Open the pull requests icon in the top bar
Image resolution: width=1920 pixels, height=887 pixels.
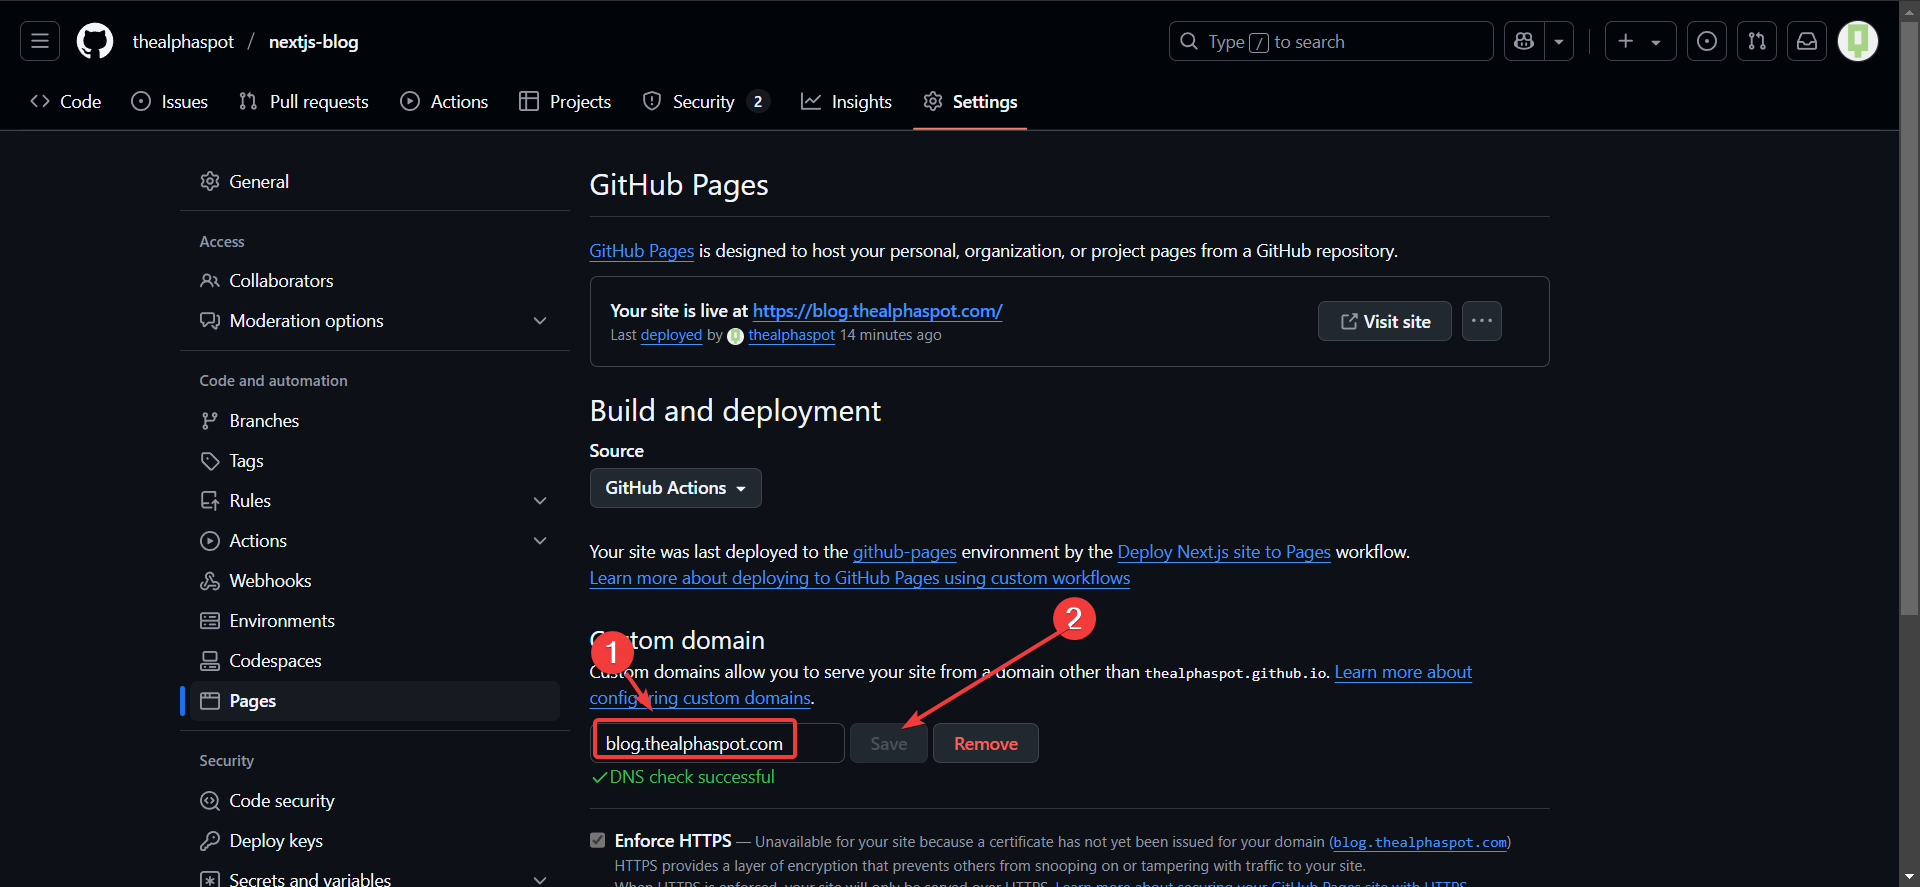pos(1757,41)
